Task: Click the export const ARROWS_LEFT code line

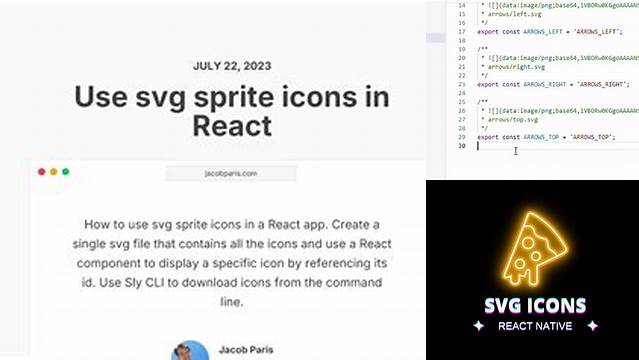Action: coord(550,31)
